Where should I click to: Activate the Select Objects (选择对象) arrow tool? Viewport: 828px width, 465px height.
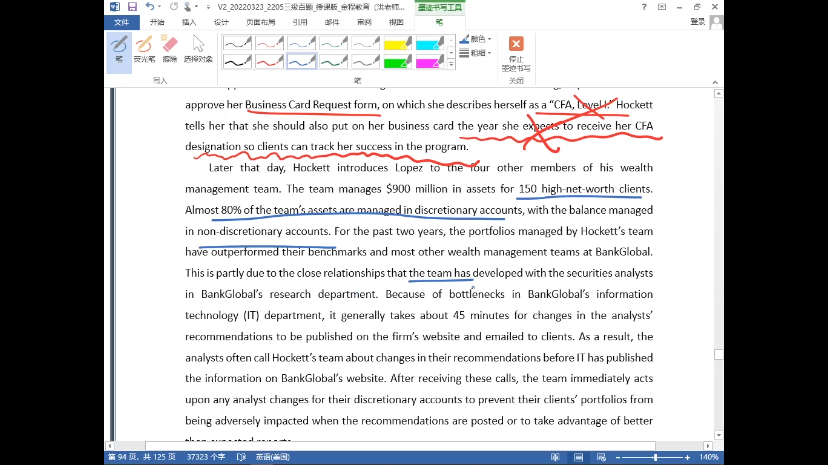[198, 48]
